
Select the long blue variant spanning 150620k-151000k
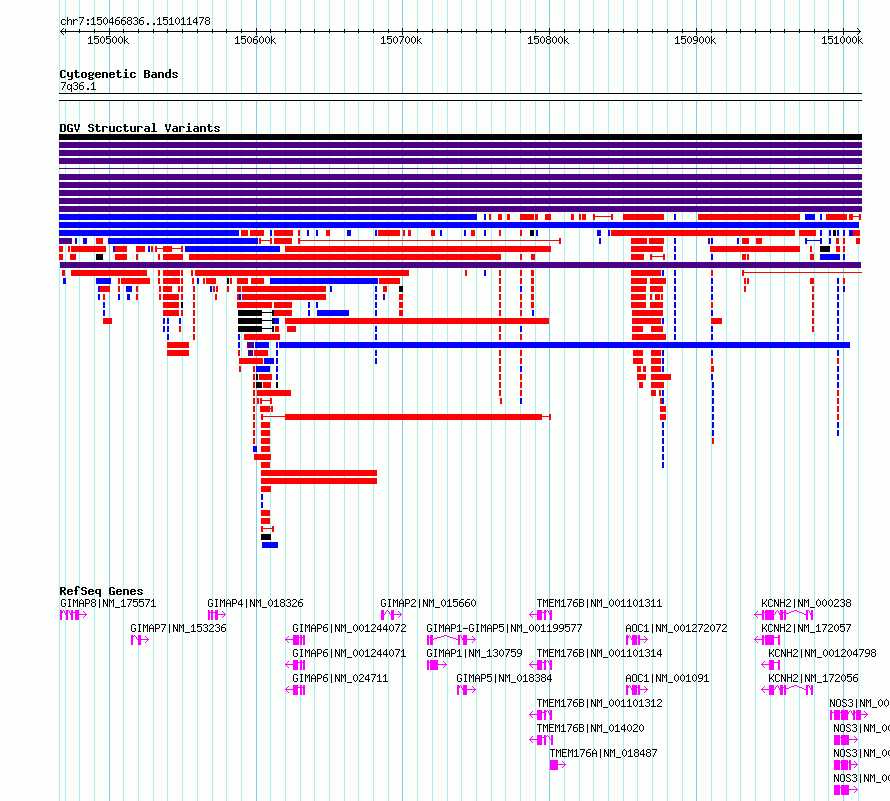click(564, 345)
